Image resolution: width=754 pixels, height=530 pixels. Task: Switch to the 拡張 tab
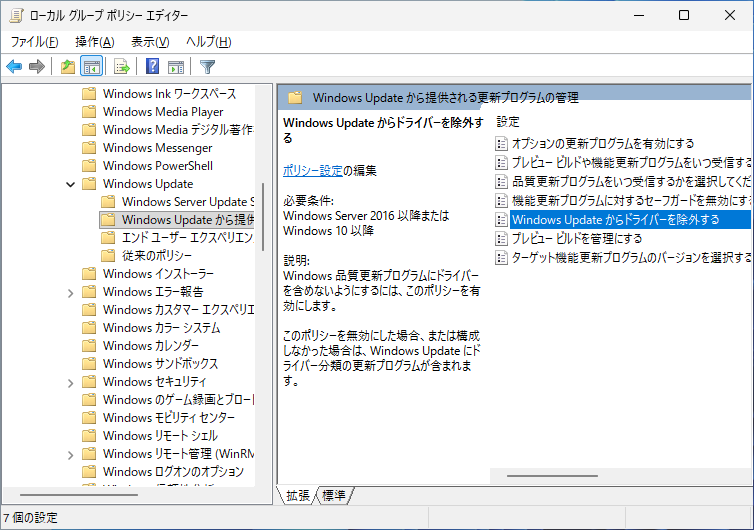pos(298,495)
